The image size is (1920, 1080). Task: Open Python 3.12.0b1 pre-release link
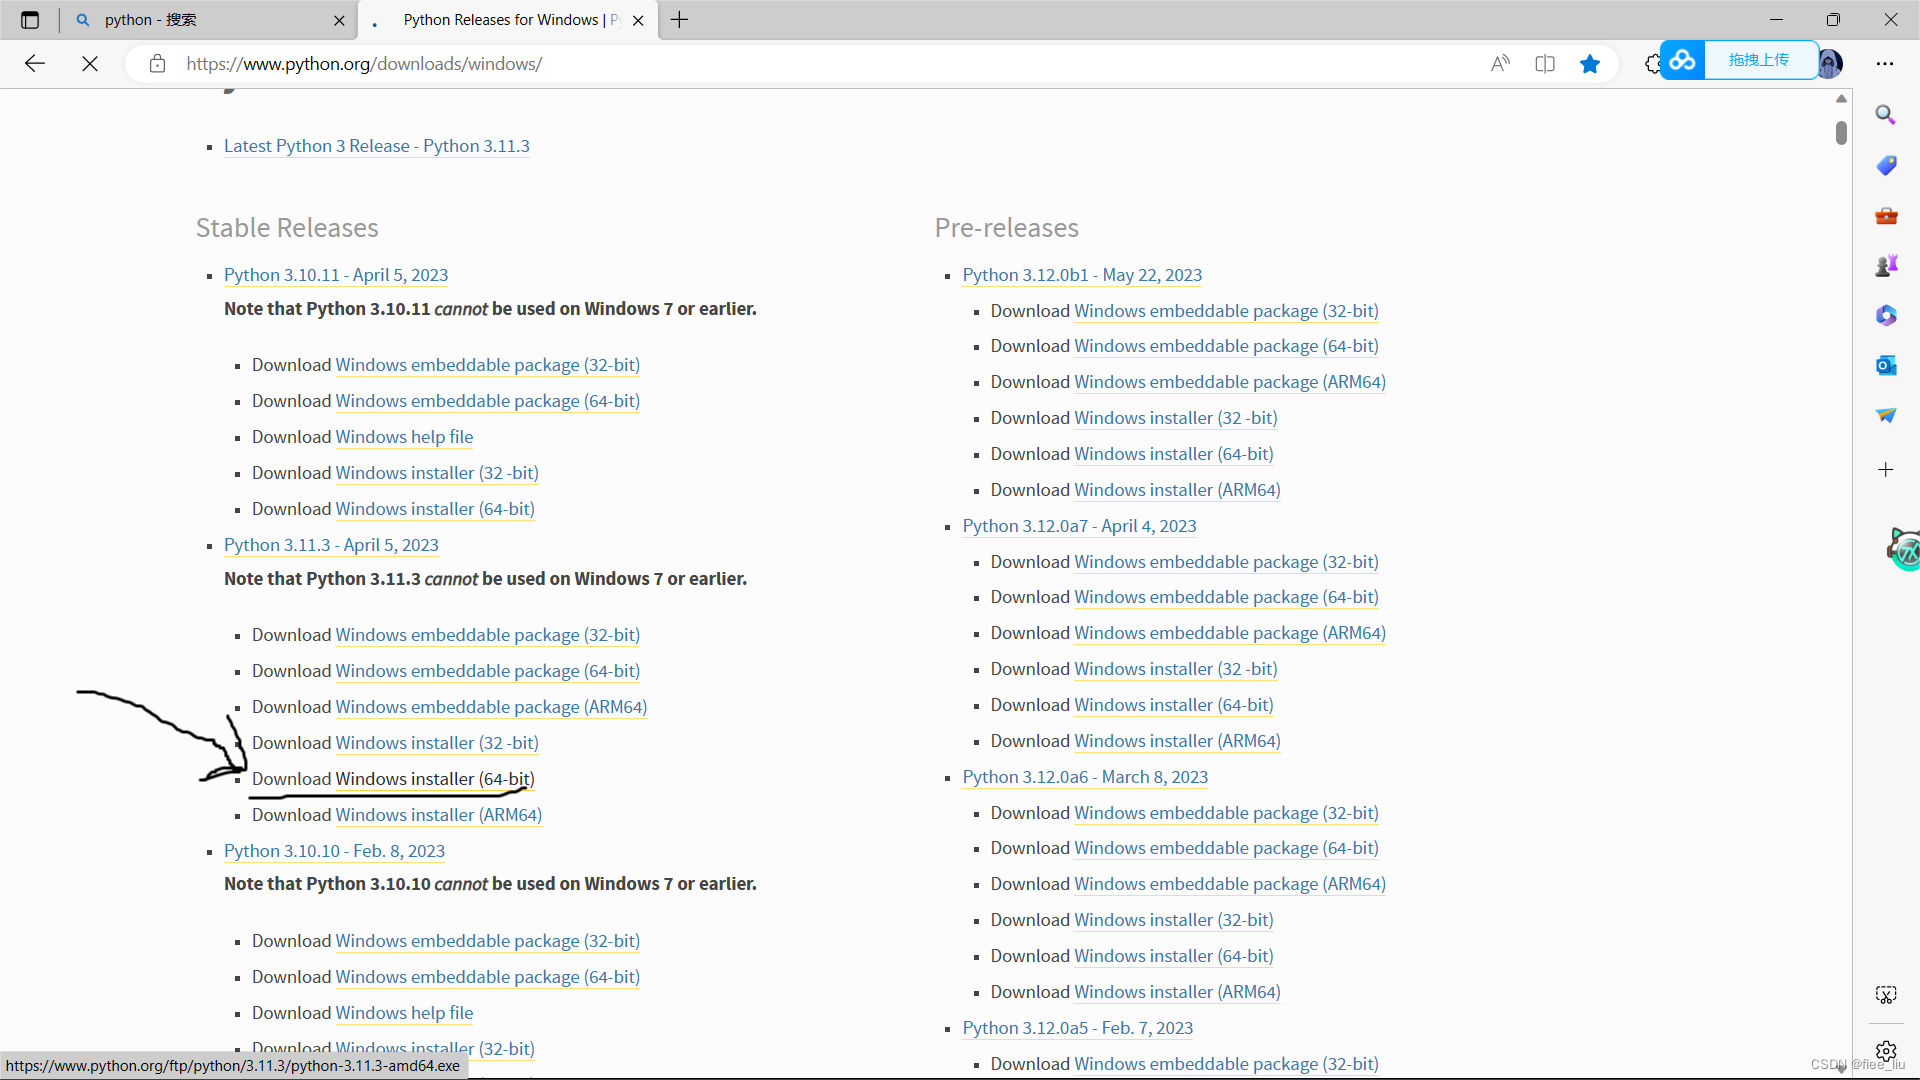tap(1082, 275)
